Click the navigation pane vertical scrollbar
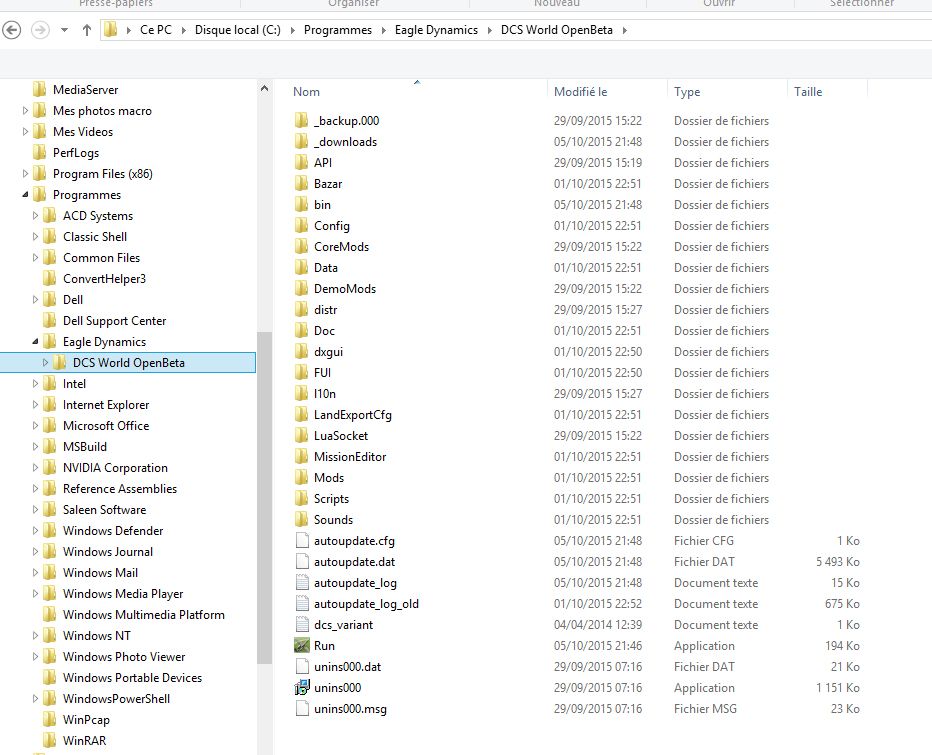Screen dimensions: 932x755 [264, 500]
